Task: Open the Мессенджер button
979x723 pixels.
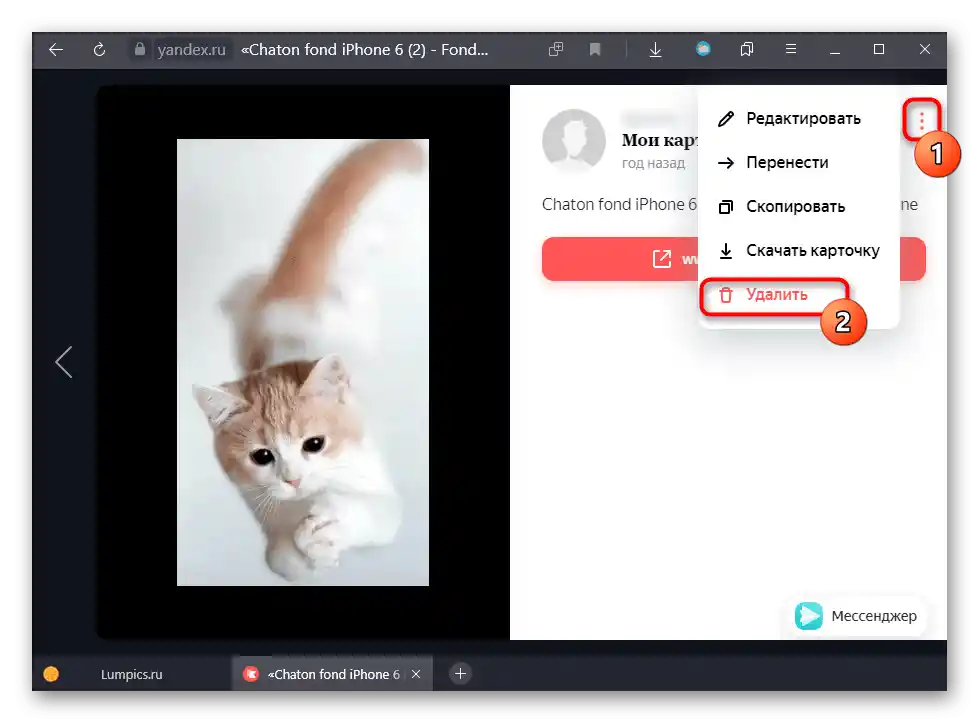Action: coord(855,616)
